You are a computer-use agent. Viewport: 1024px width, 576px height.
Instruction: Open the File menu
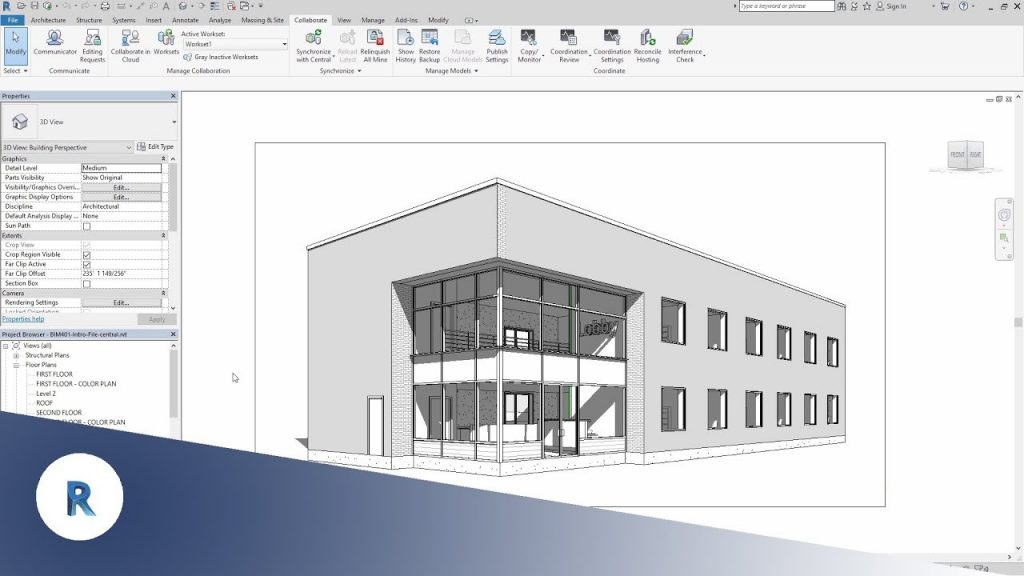click(x=12, y=20)
